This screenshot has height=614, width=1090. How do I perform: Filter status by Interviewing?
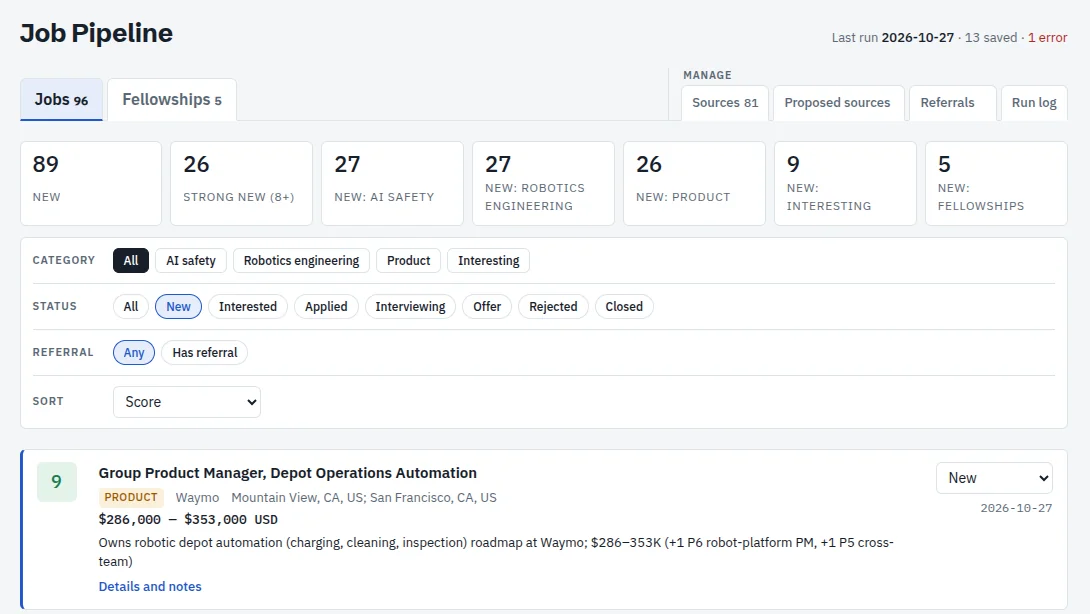point(410,307)
